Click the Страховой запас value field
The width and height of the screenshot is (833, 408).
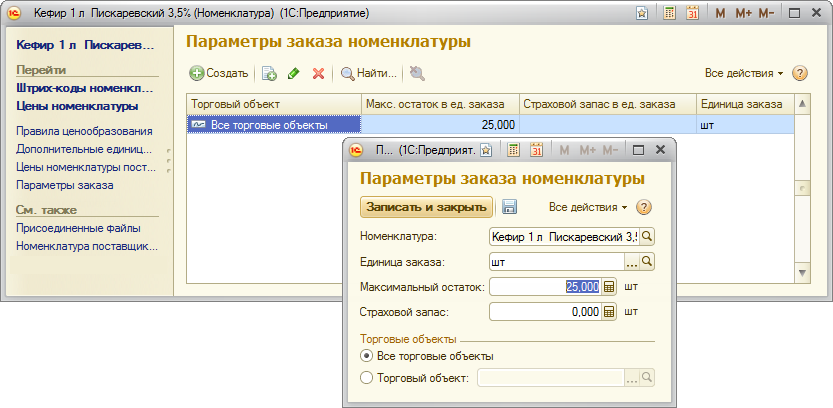coord(546,312)
